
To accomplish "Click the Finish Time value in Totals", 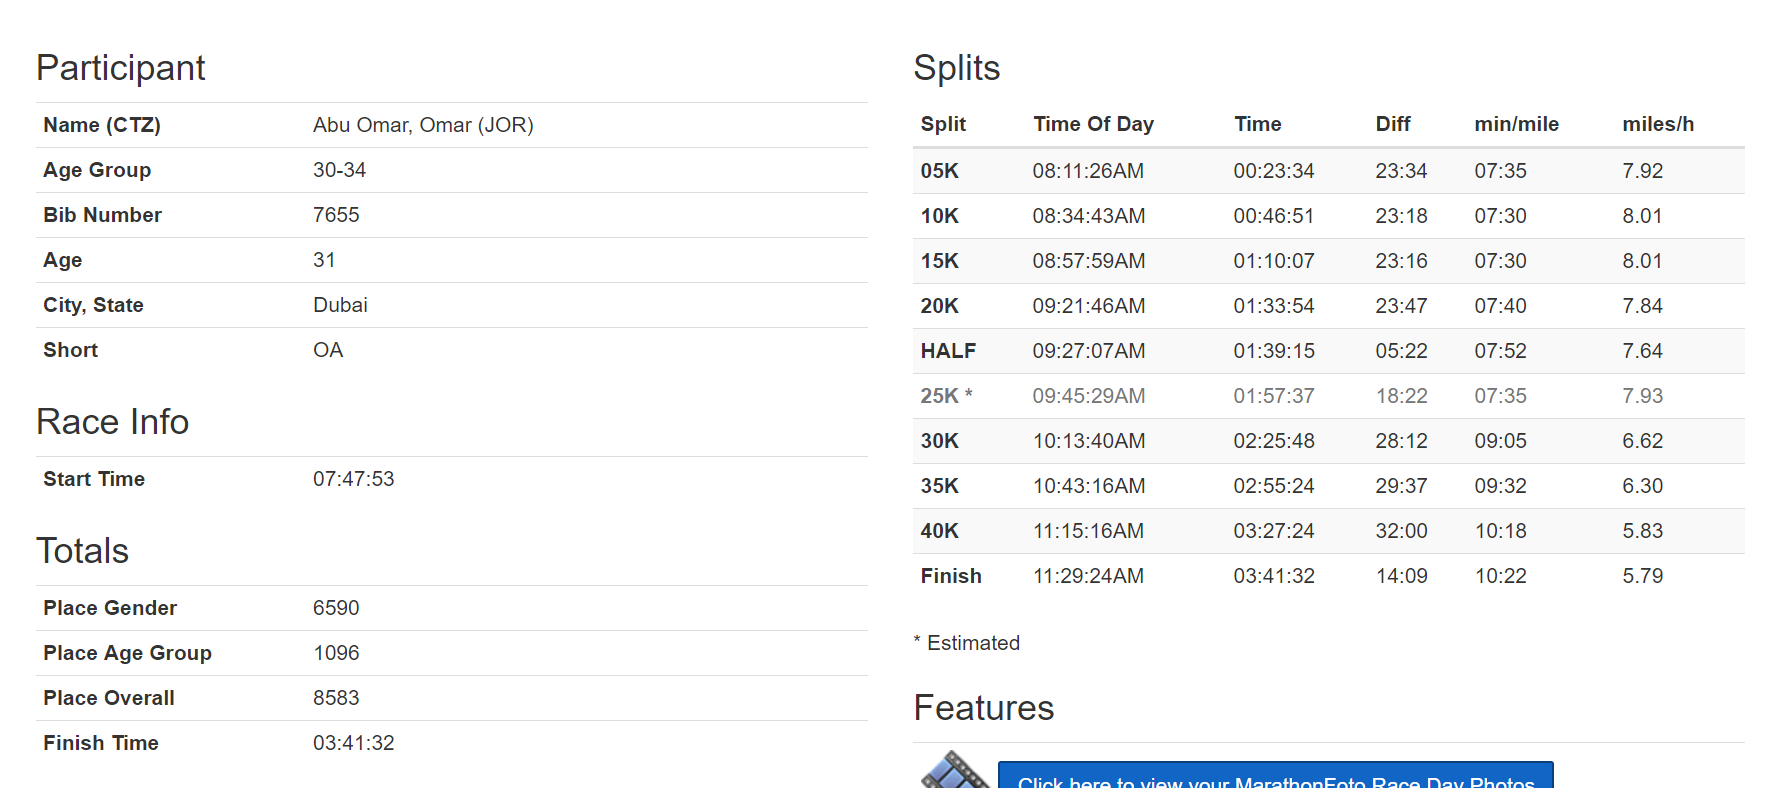I will tap(353, 743).
